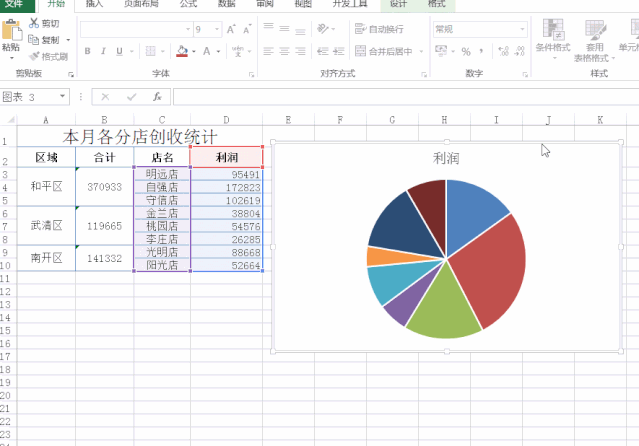Select the cell containing 172823
Screen dimensions: 639x446
[x=227, y=187]
